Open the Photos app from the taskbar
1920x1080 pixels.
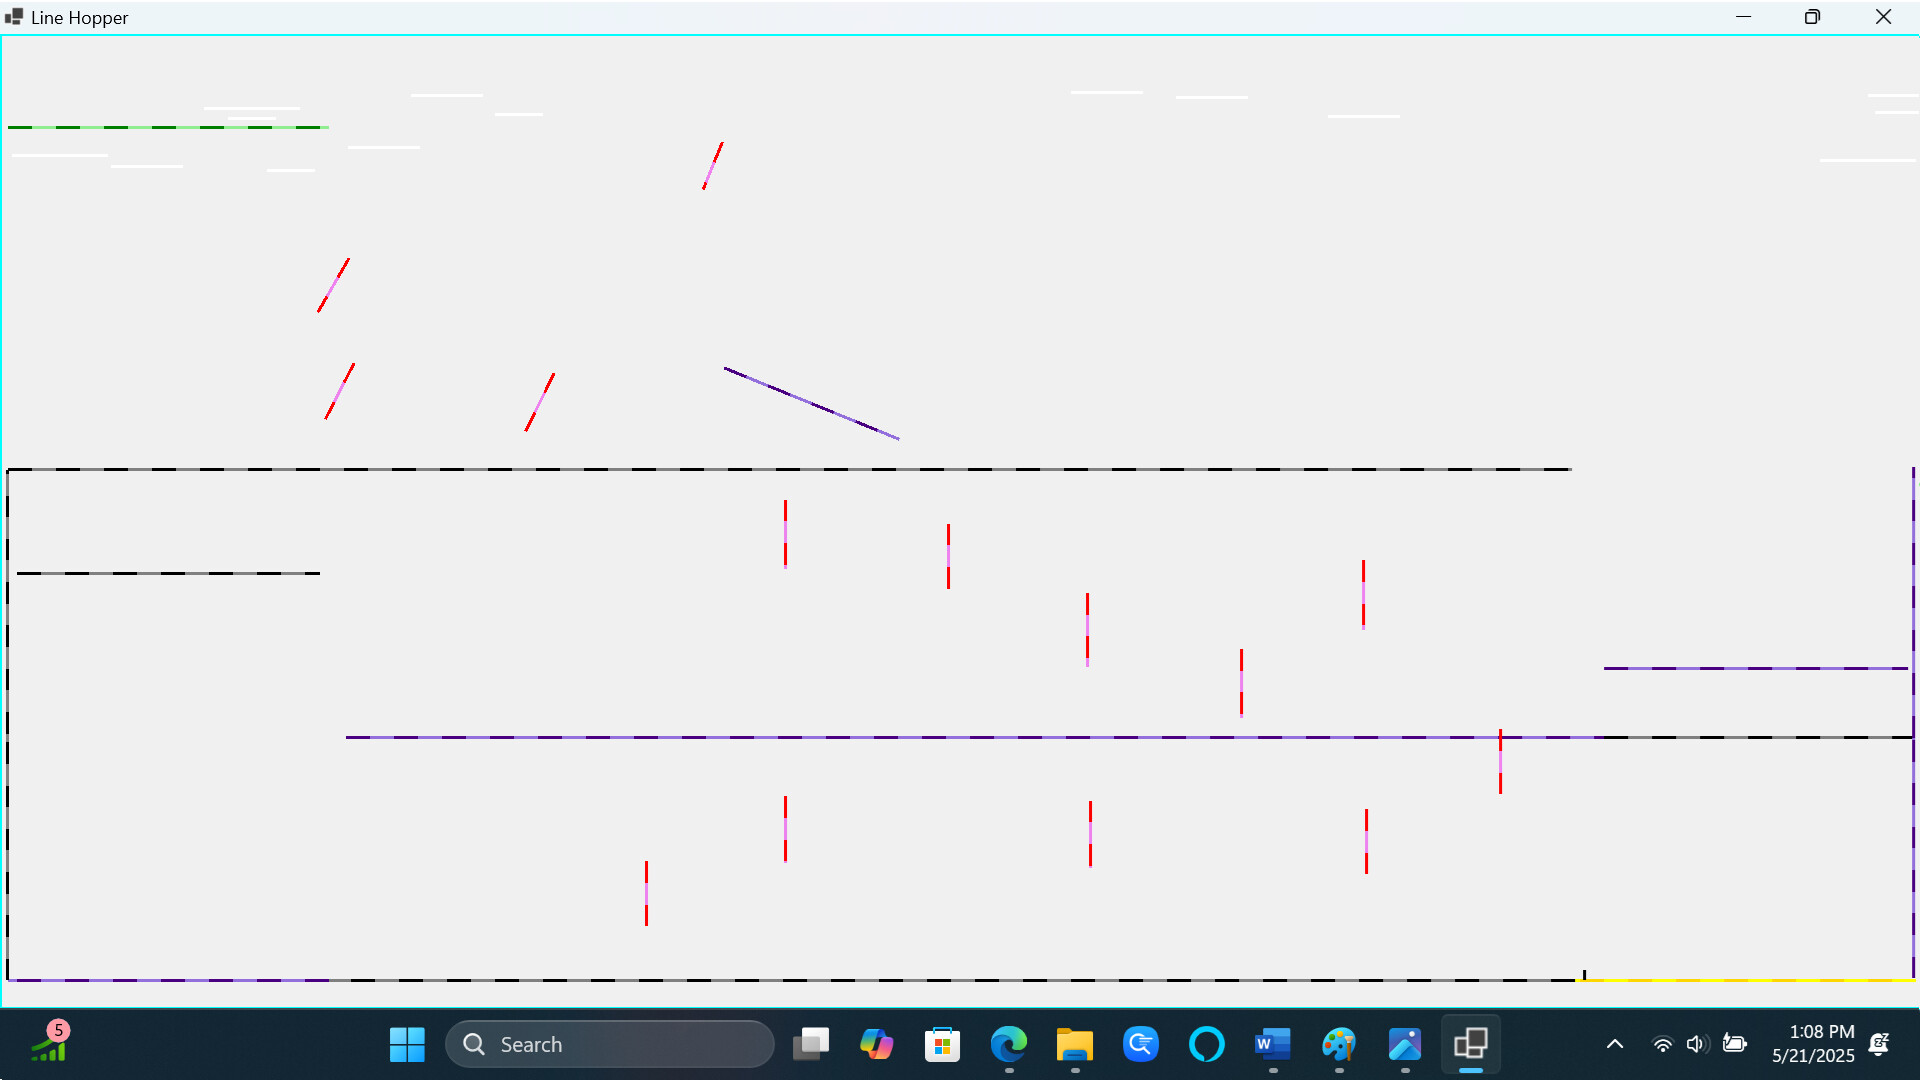(1405, 1043)
